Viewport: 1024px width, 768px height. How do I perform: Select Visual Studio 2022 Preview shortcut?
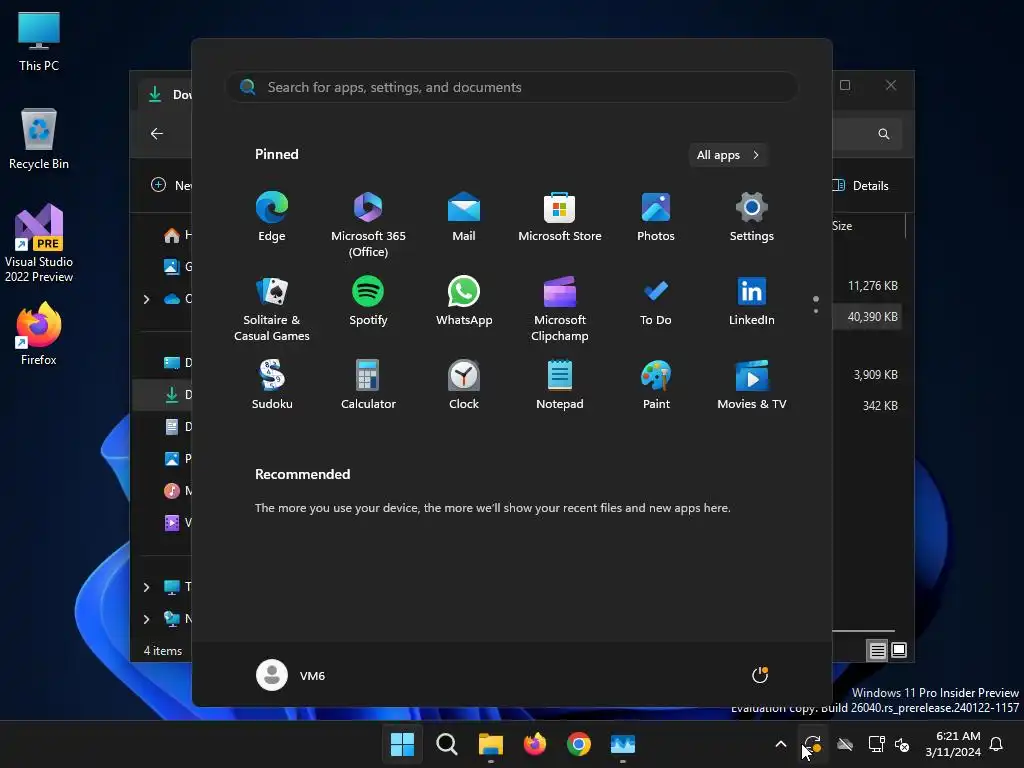[x=39, y=243]
